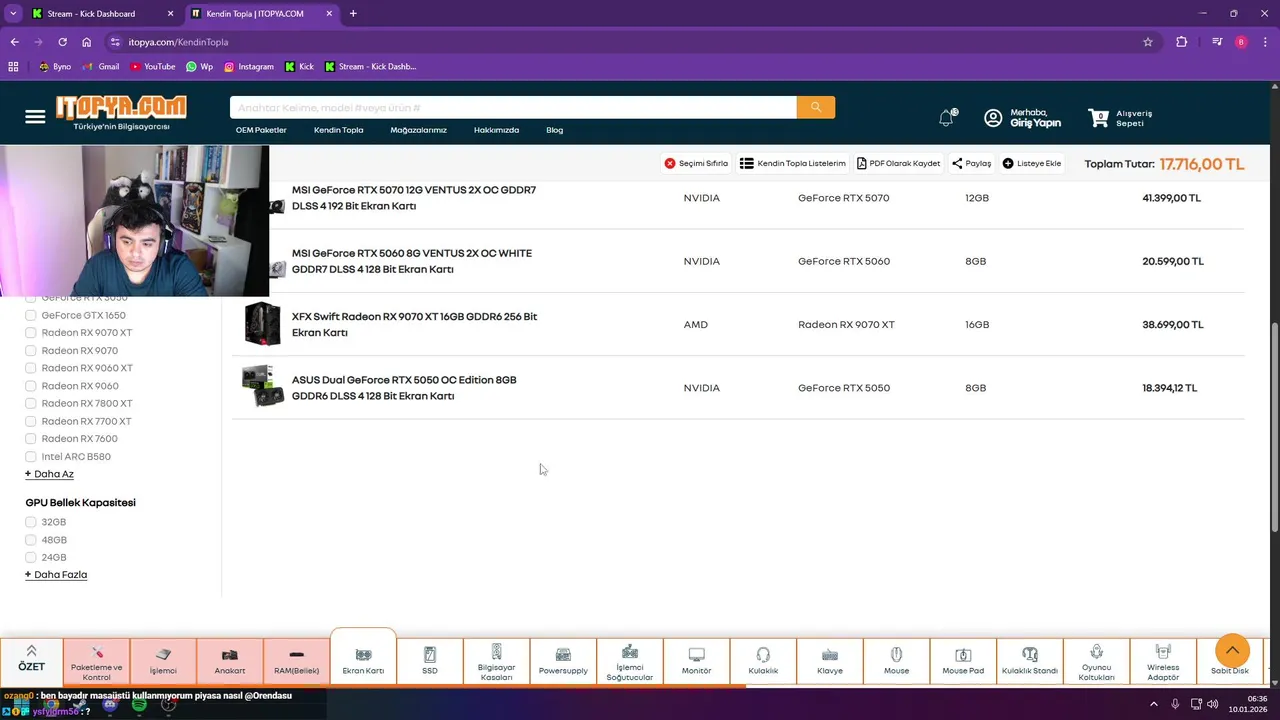Click the product search input field
This screenshot has width=1280, height=720.
pyautogui.click(x=513, y=107)
